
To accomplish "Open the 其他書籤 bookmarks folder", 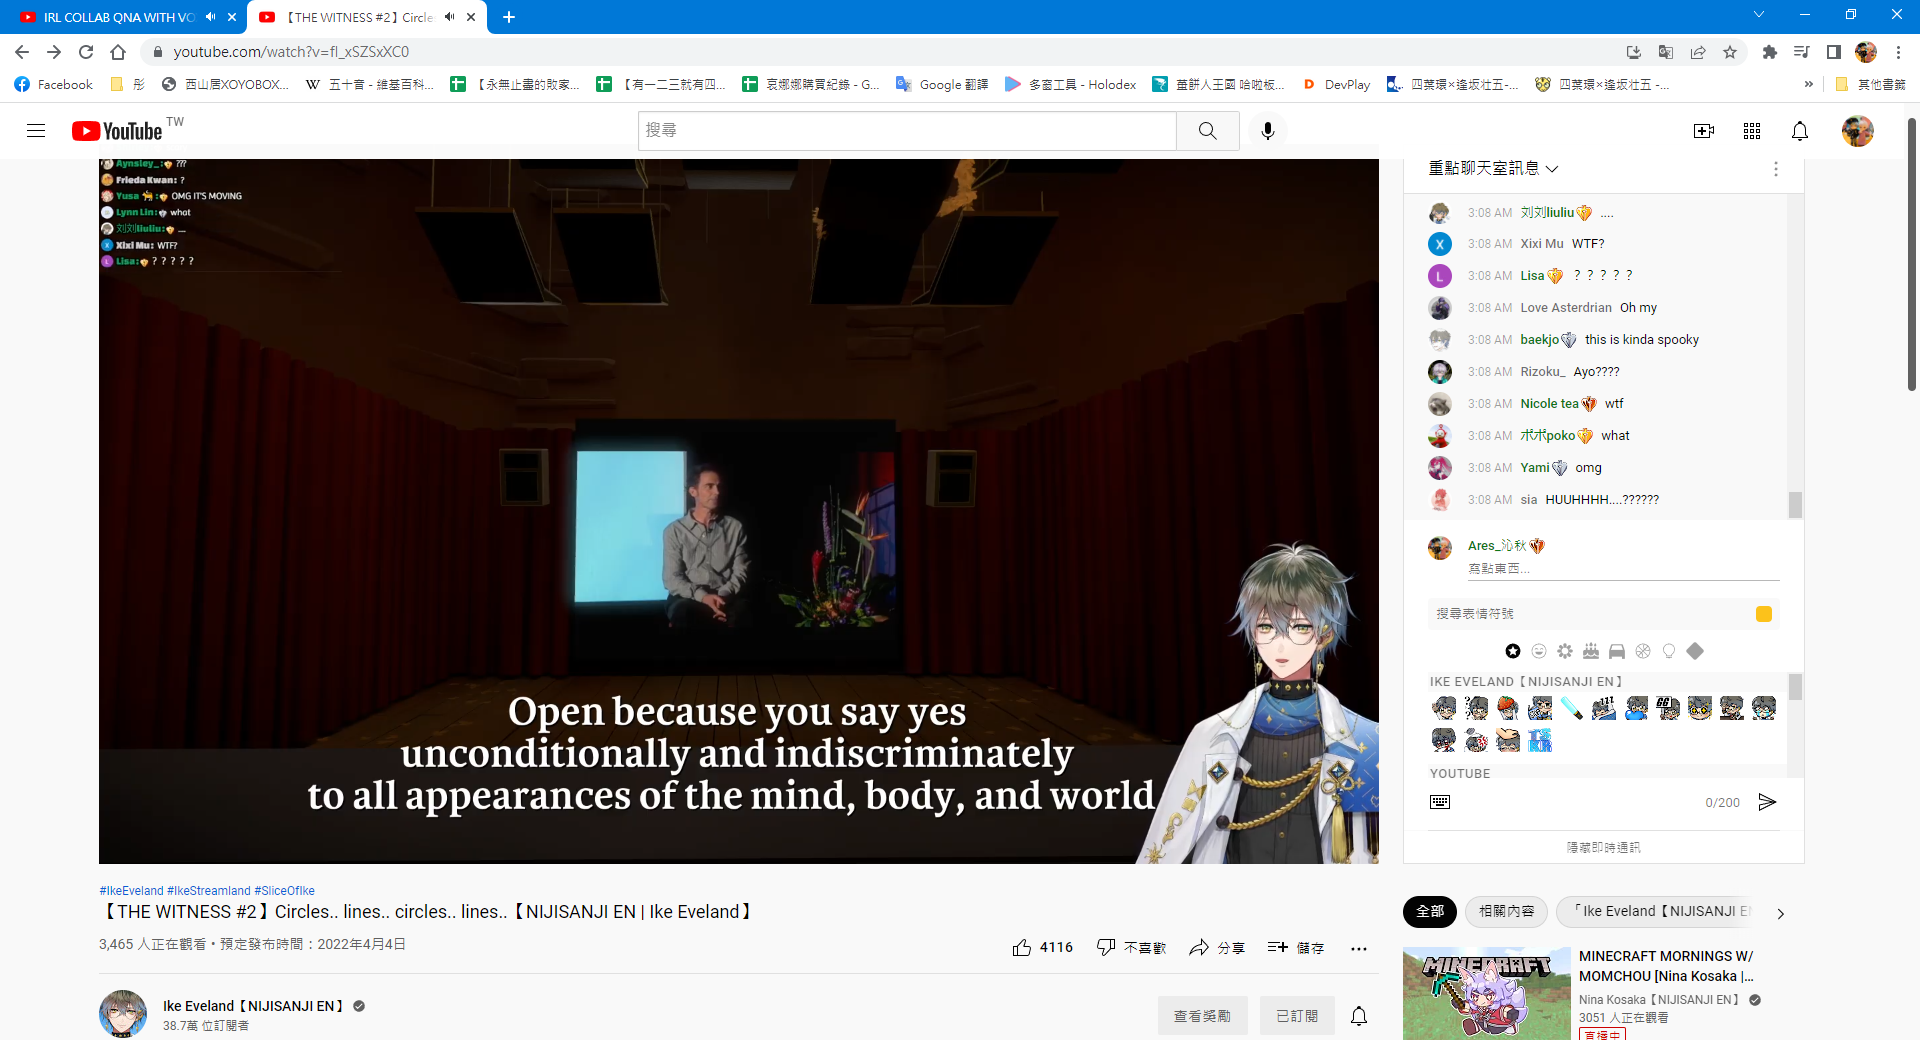I will point(1871,85).
